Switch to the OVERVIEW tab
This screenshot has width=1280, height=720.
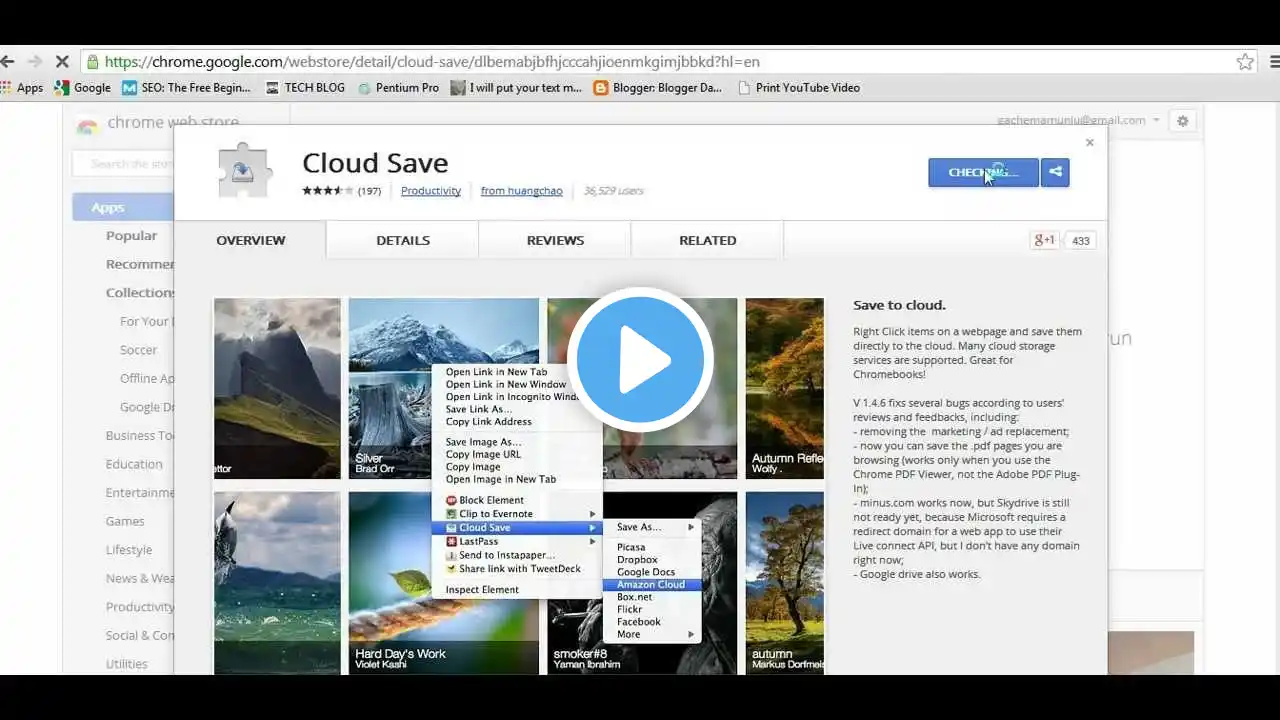point(251,240)
